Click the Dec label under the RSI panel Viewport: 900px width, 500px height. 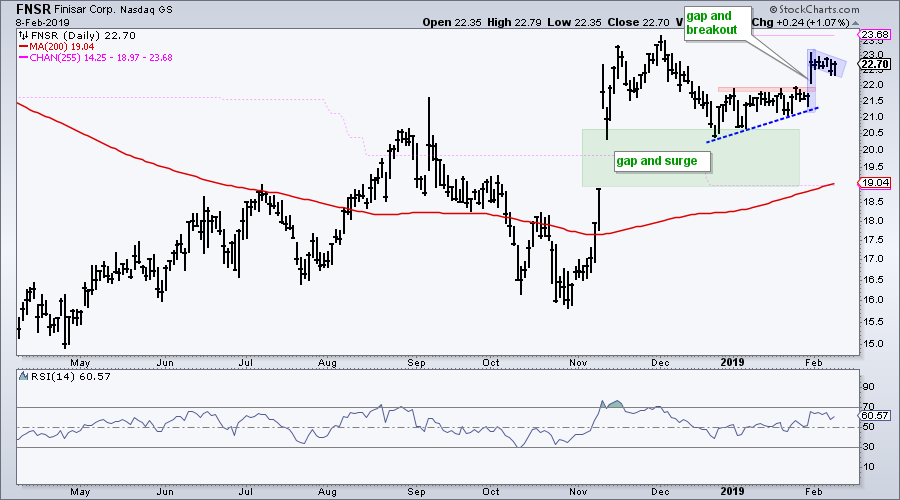click(x=661, y=492)
